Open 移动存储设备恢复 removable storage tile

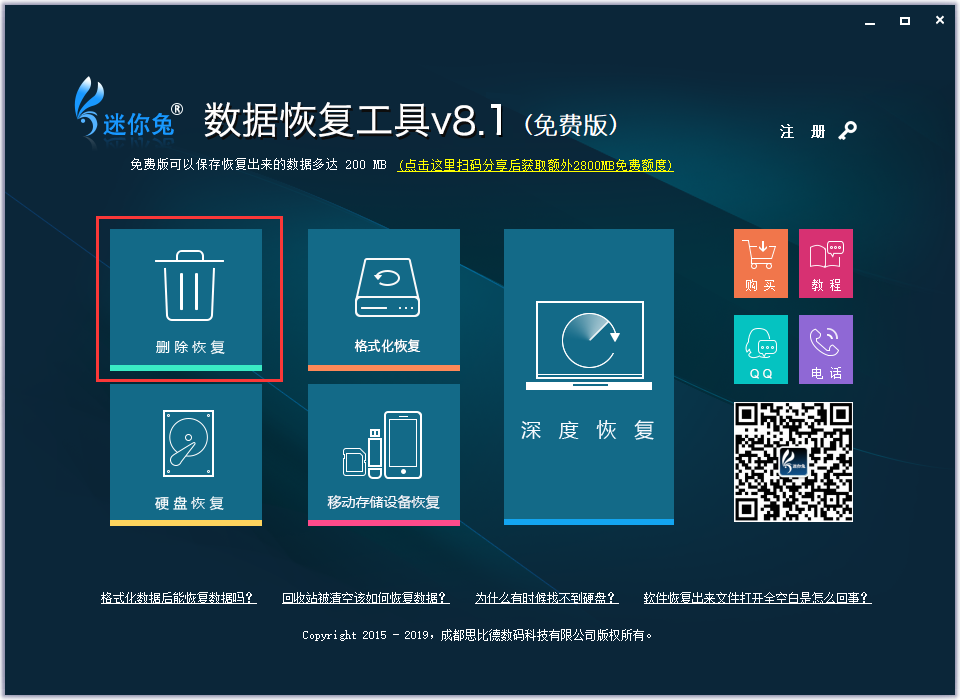(384, 454)
